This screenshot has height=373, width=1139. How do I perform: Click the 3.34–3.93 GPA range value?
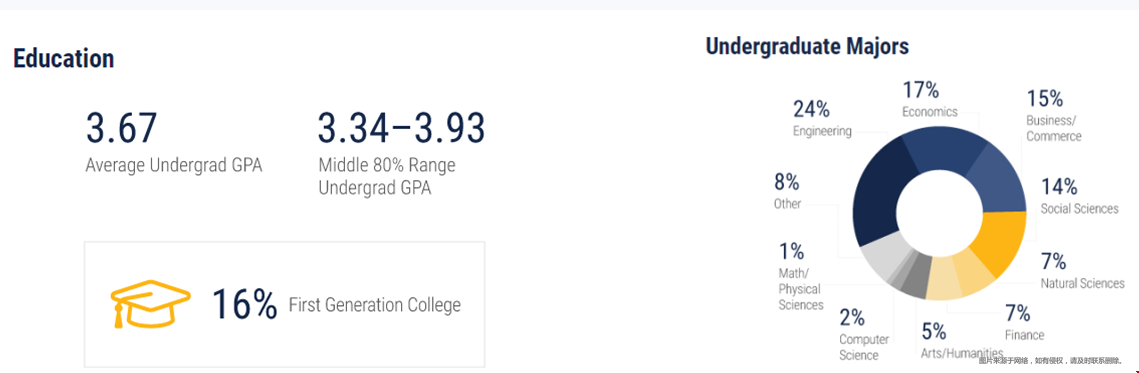click(401, 129)
